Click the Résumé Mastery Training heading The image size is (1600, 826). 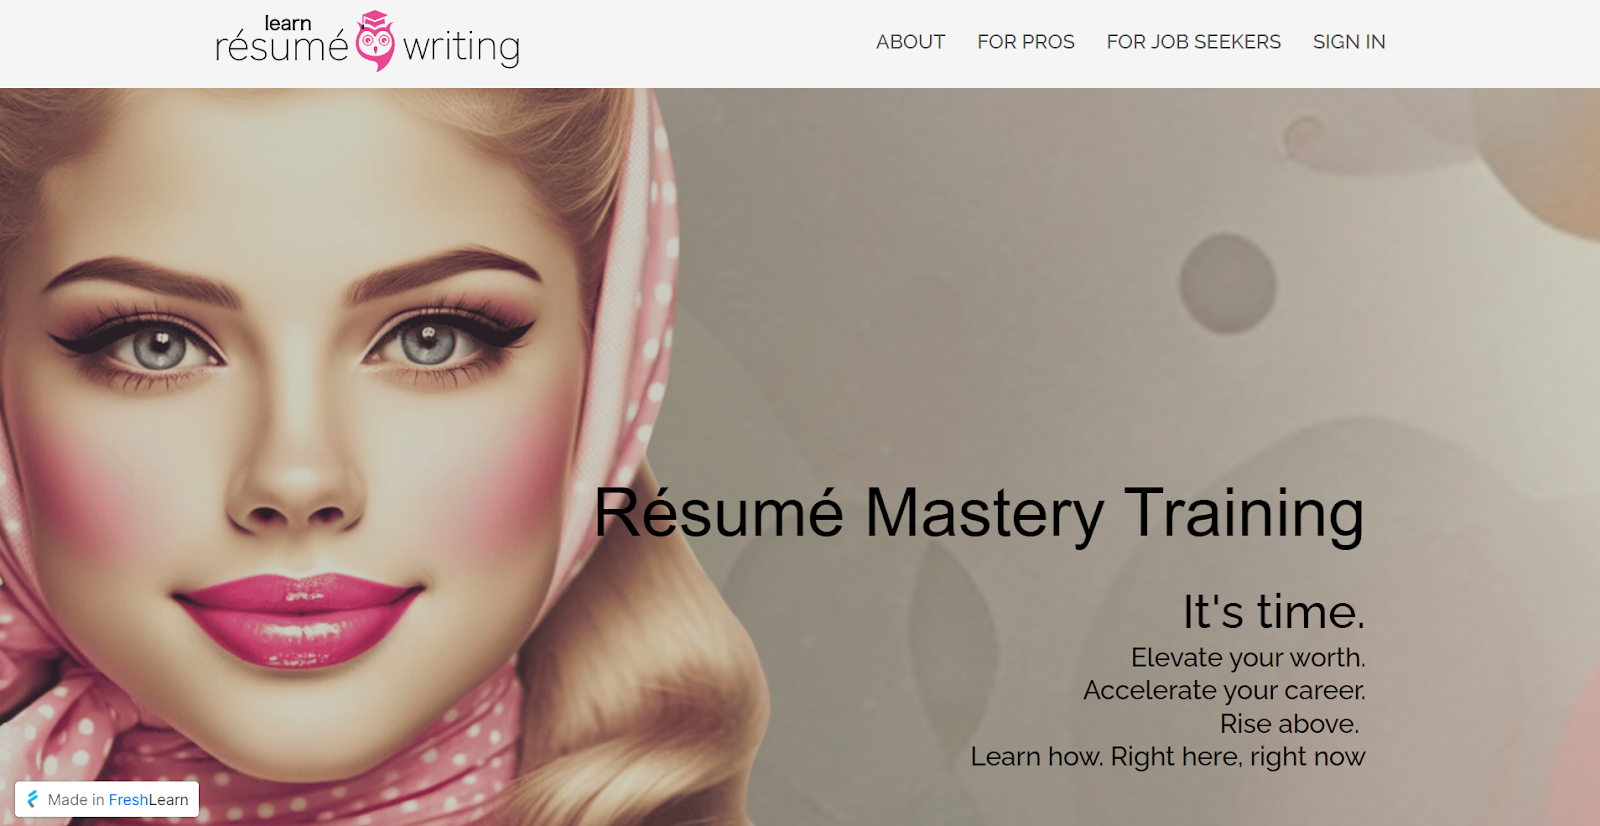point(979,513)
